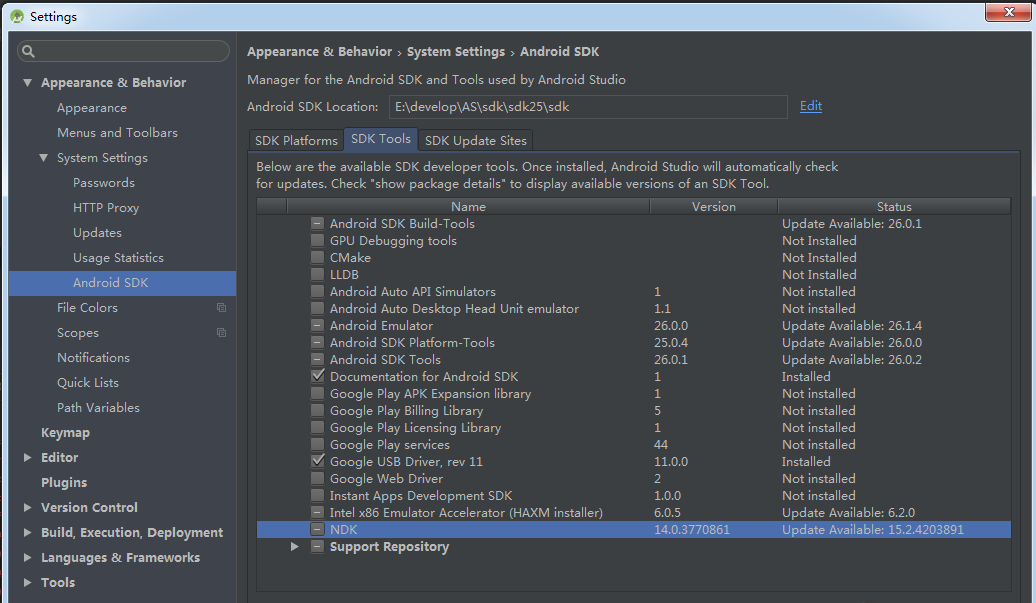Select Android SDK in the sidebar
Screen dimensions: 1036x603
[x=122, y=283]
